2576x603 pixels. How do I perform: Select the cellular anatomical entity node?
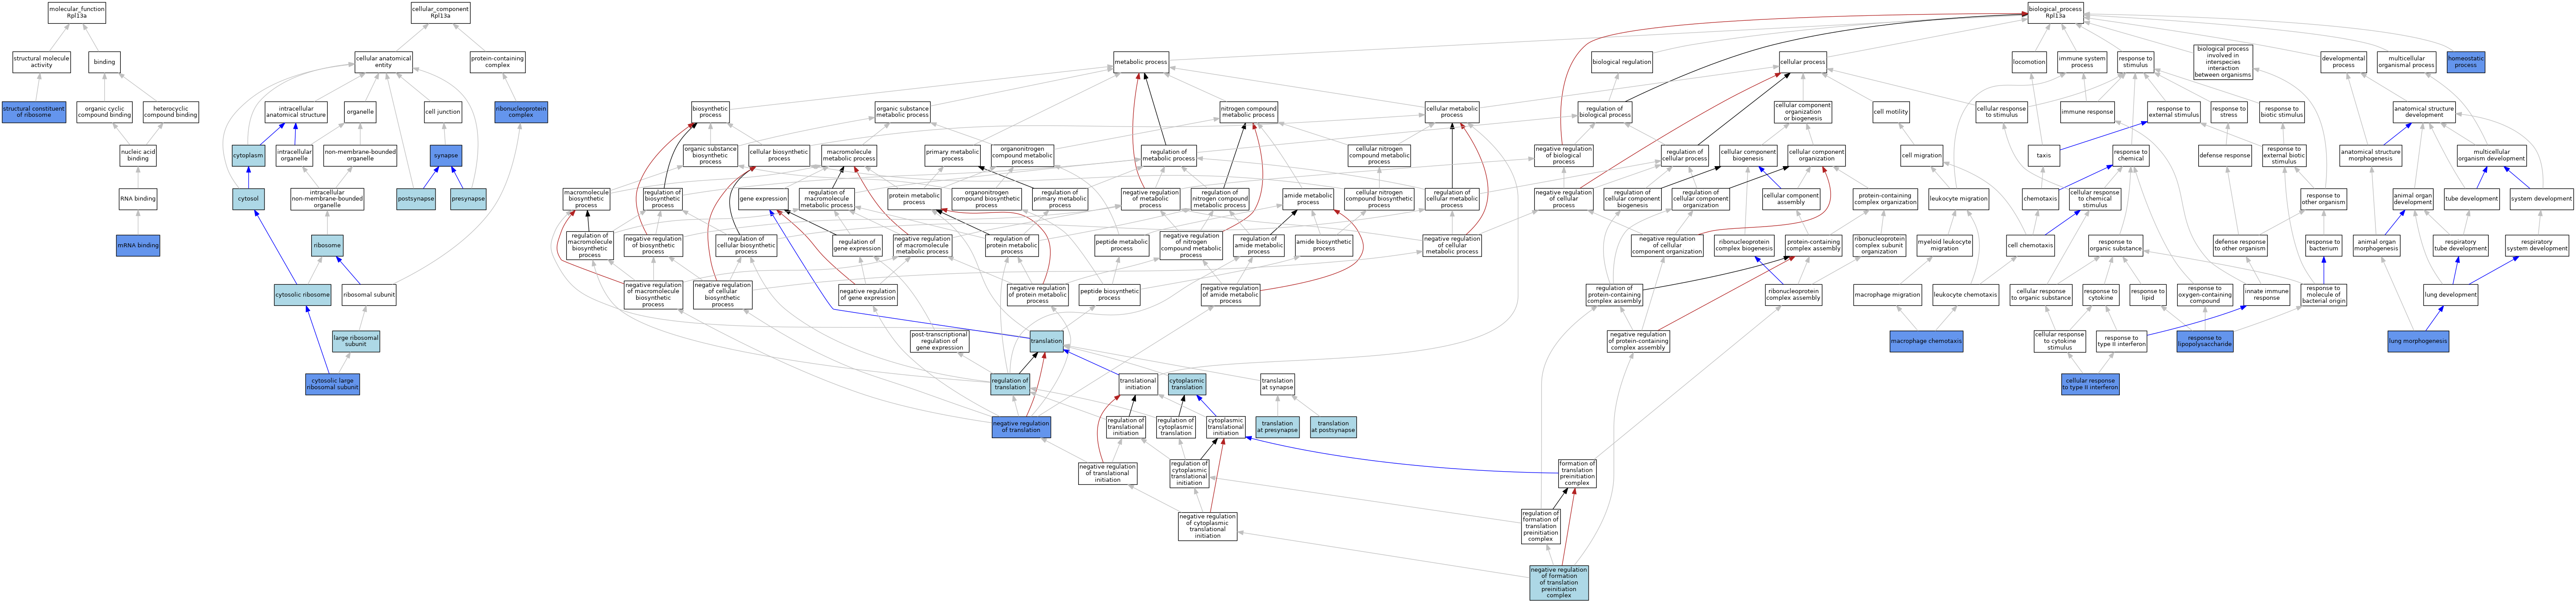(383, 62)
